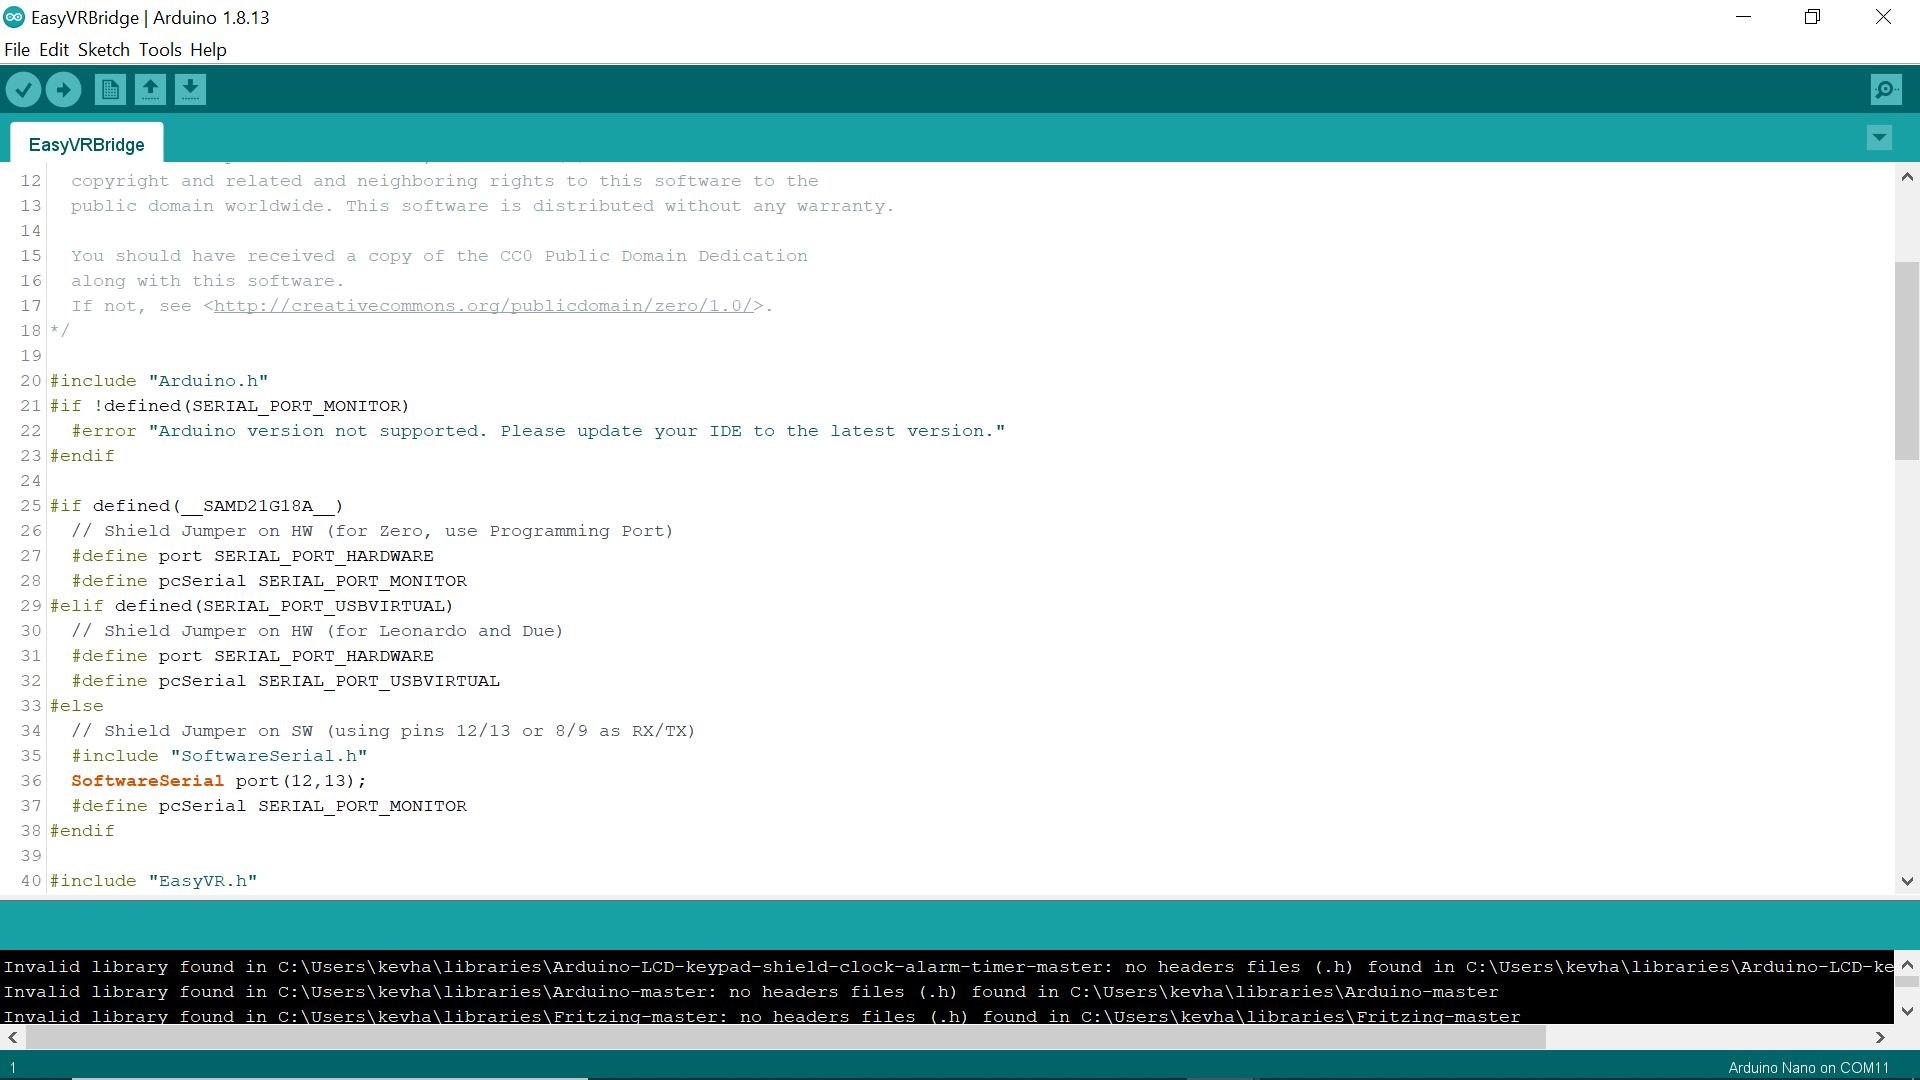The height and width of the screenshot is (1080, 1920).
Task: Open the Tools menu
Action: click(160, 49)
